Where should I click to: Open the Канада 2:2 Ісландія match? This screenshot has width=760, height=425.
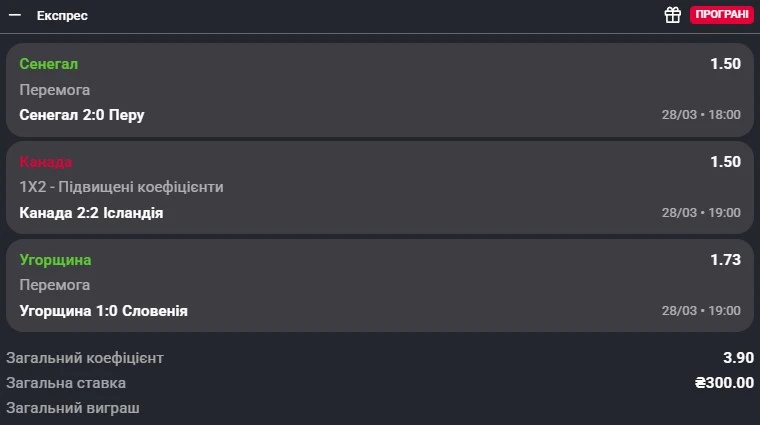[x=91, y=213]
